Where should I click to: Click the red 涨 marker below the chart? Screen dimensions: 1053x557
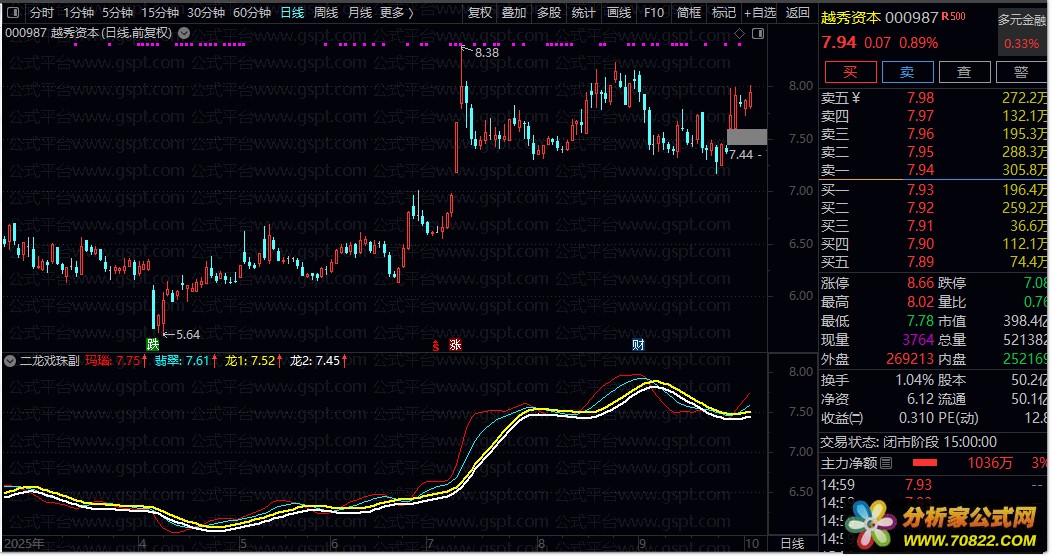coord(455,345)
